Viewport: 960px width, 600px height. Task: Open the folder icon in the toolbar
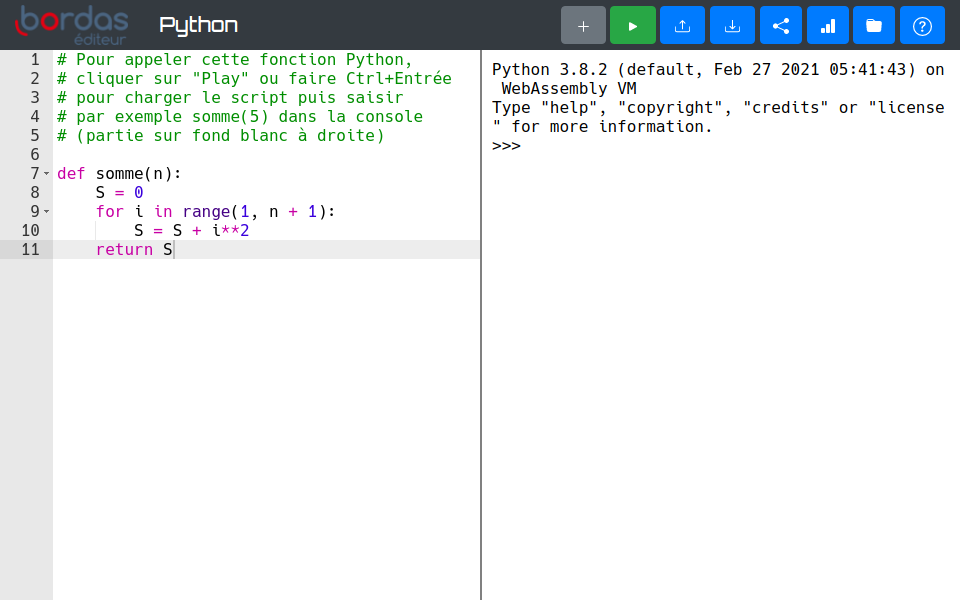[874, 25]
